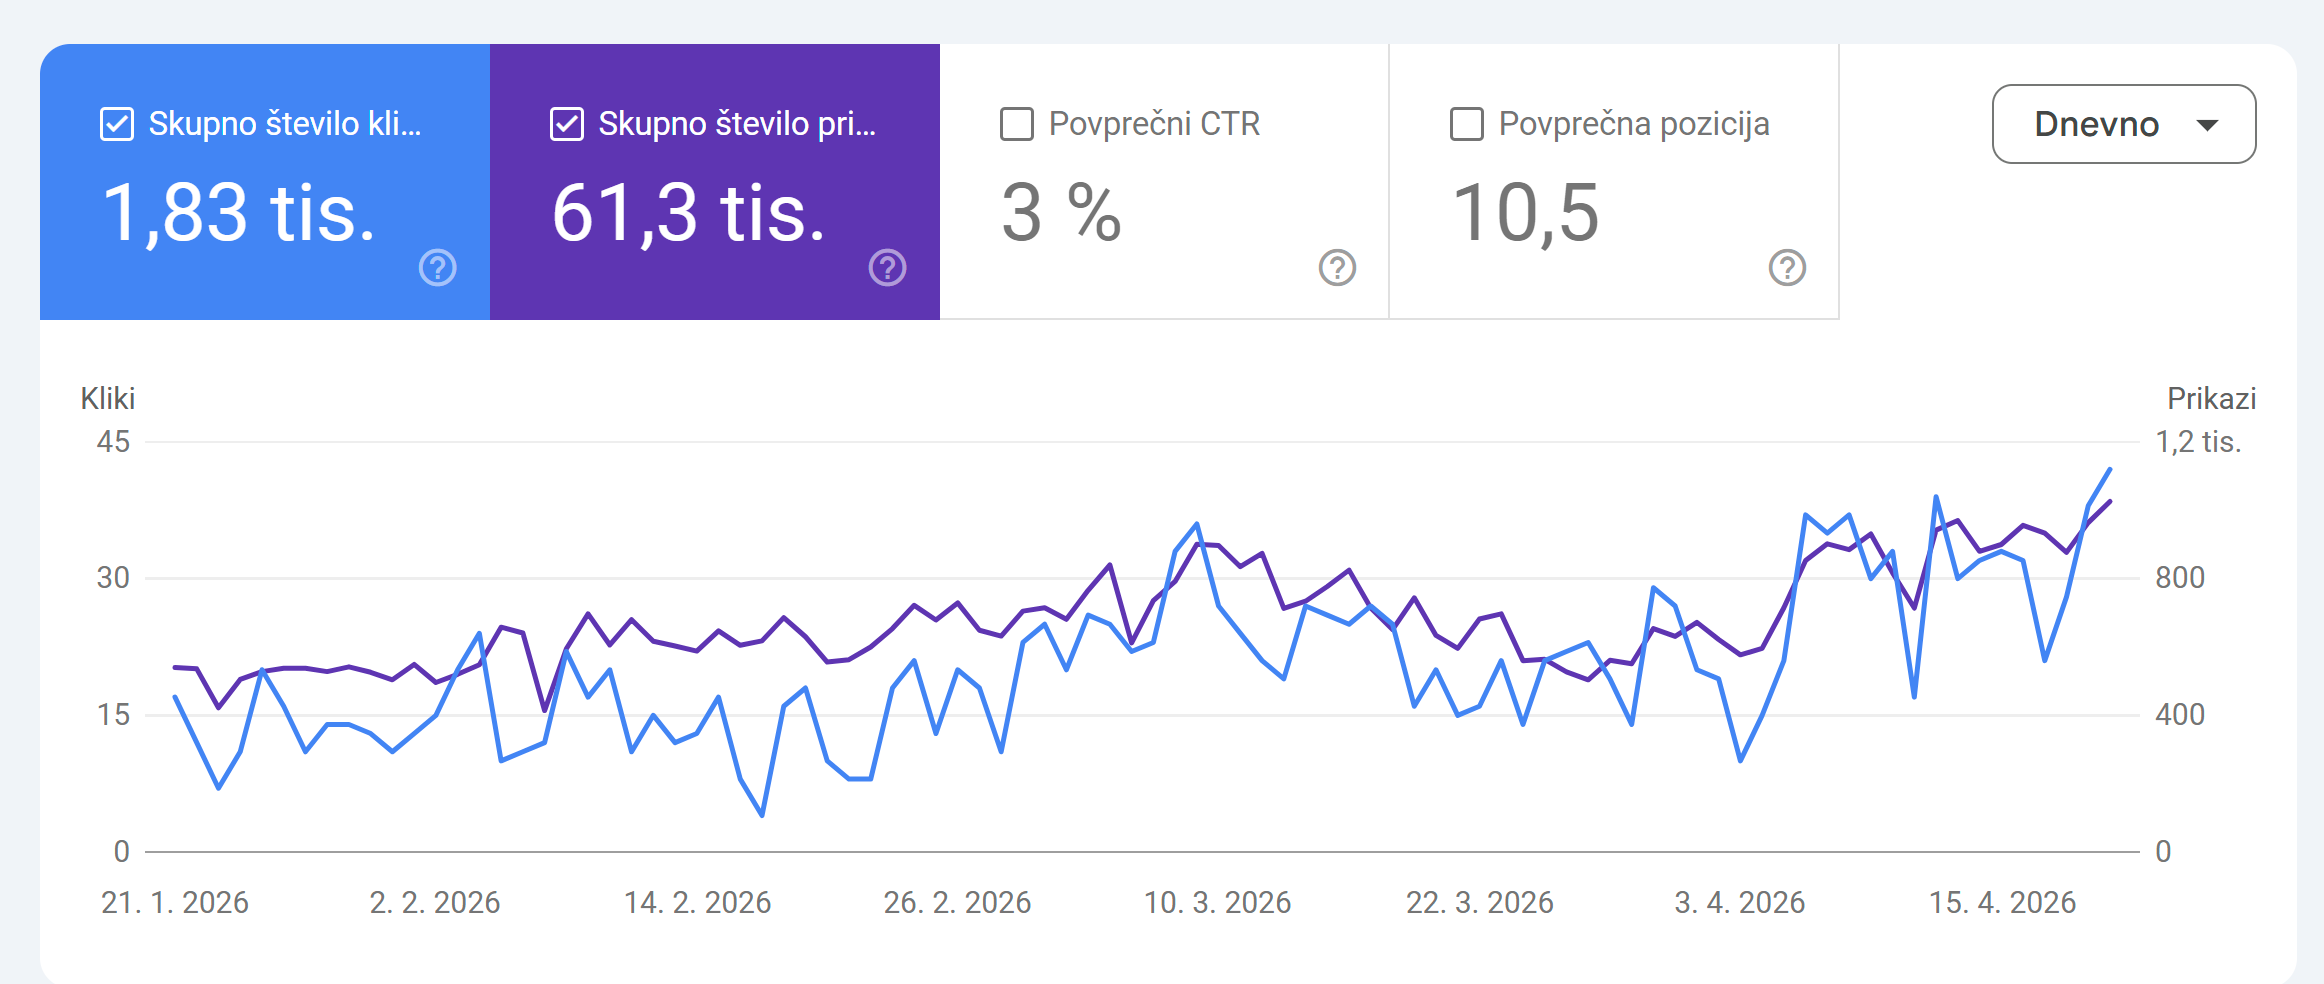The width and height of the screenshot is (2324, 984).
Task: Click the 15. 4. 2026 date label
Action: coord(2002,903)
